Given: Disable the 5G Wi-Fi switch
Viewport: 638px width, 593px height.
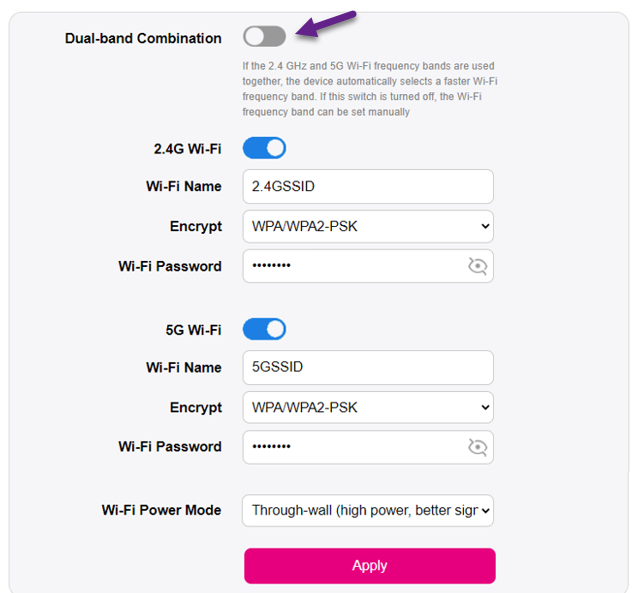Looking at the screenshot, I should [264, 329].
